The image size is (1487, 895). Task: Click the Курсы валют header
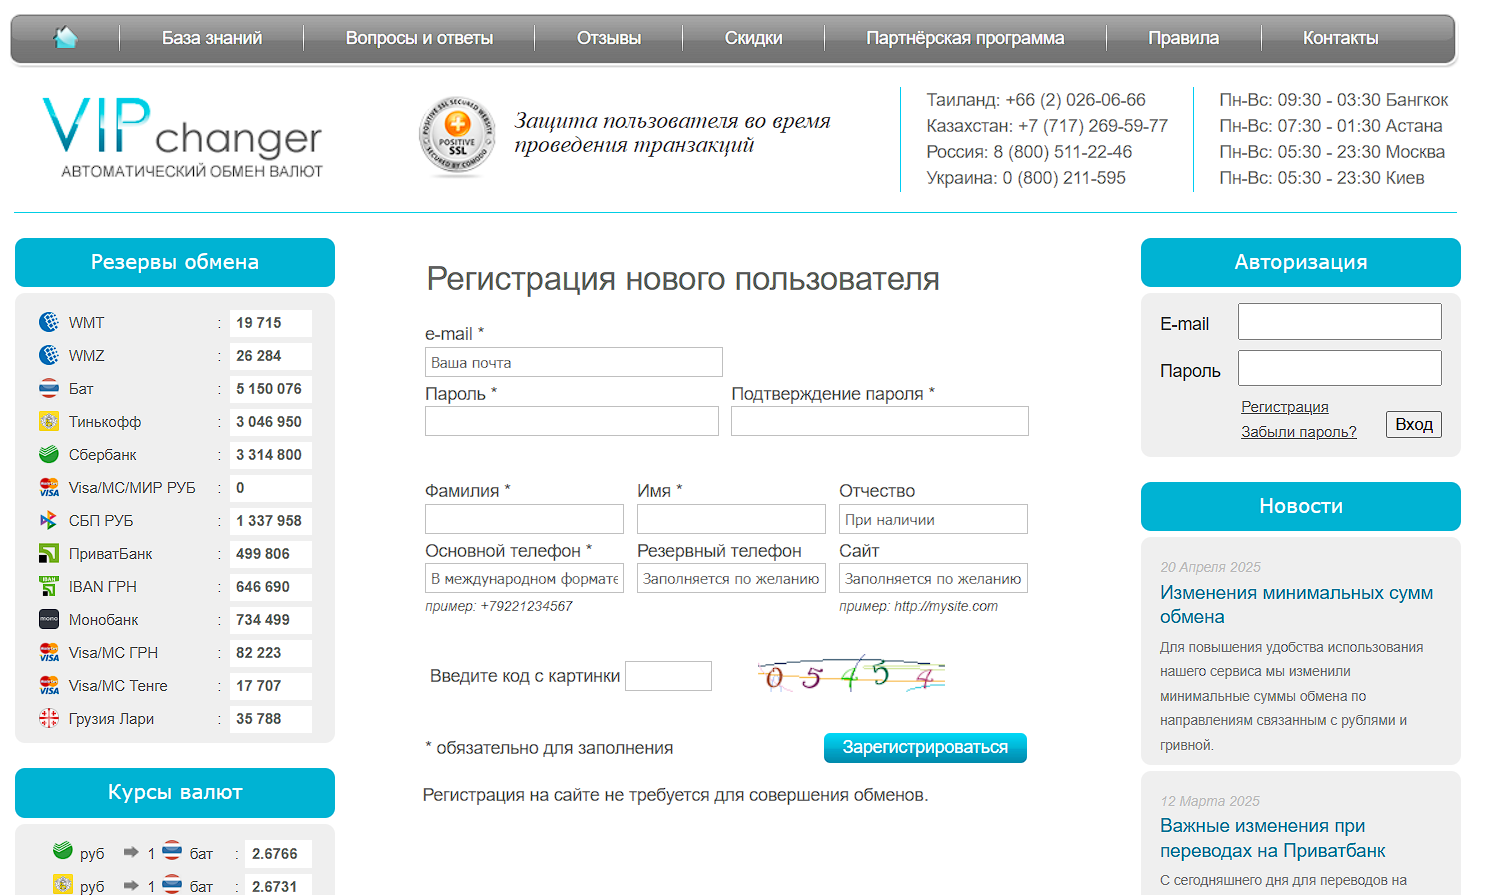175,792
